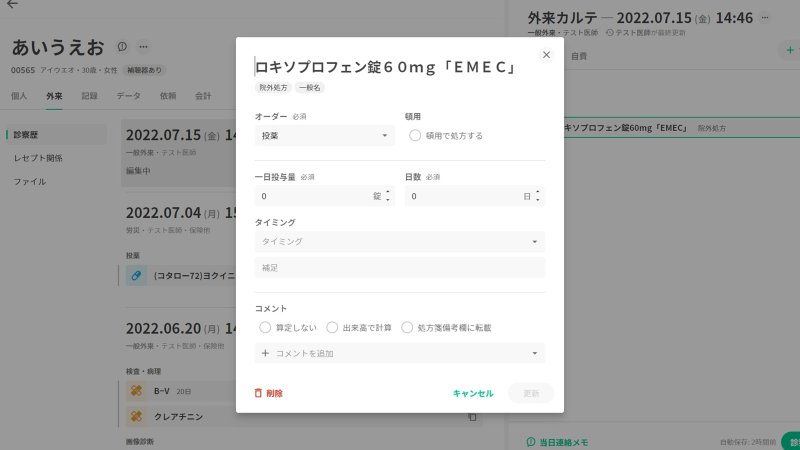This screenshot has height=450, width=800.
Task: Click the plus icon in コメントを追加
Action: [265, 353]
